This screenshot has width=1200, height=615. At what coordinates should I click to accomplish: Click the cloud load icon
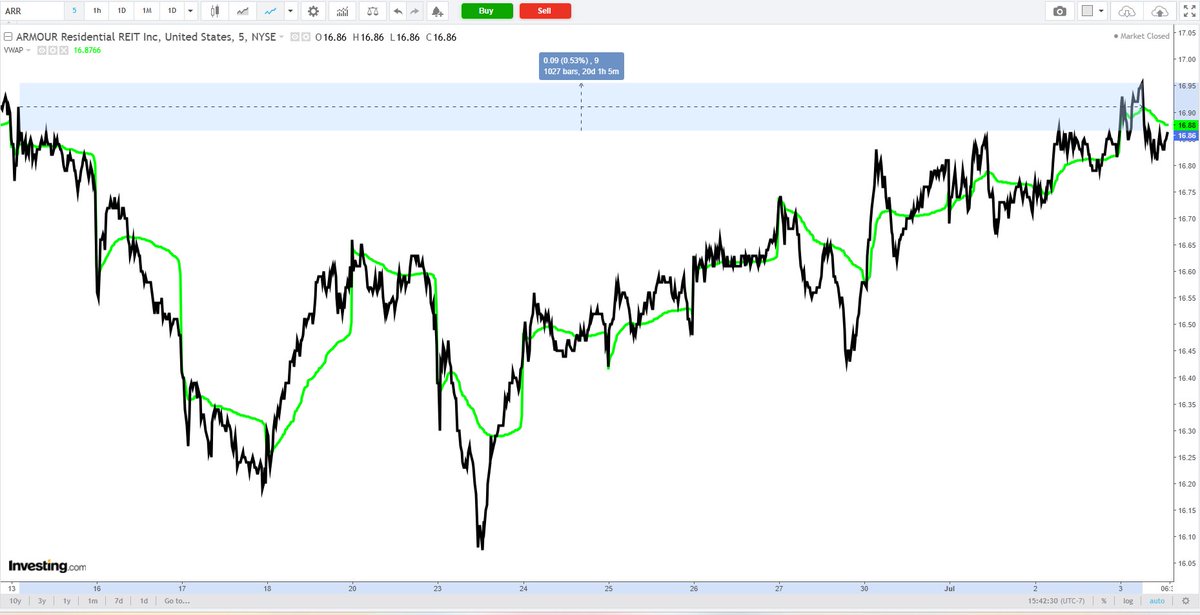tap(1125, 10)
